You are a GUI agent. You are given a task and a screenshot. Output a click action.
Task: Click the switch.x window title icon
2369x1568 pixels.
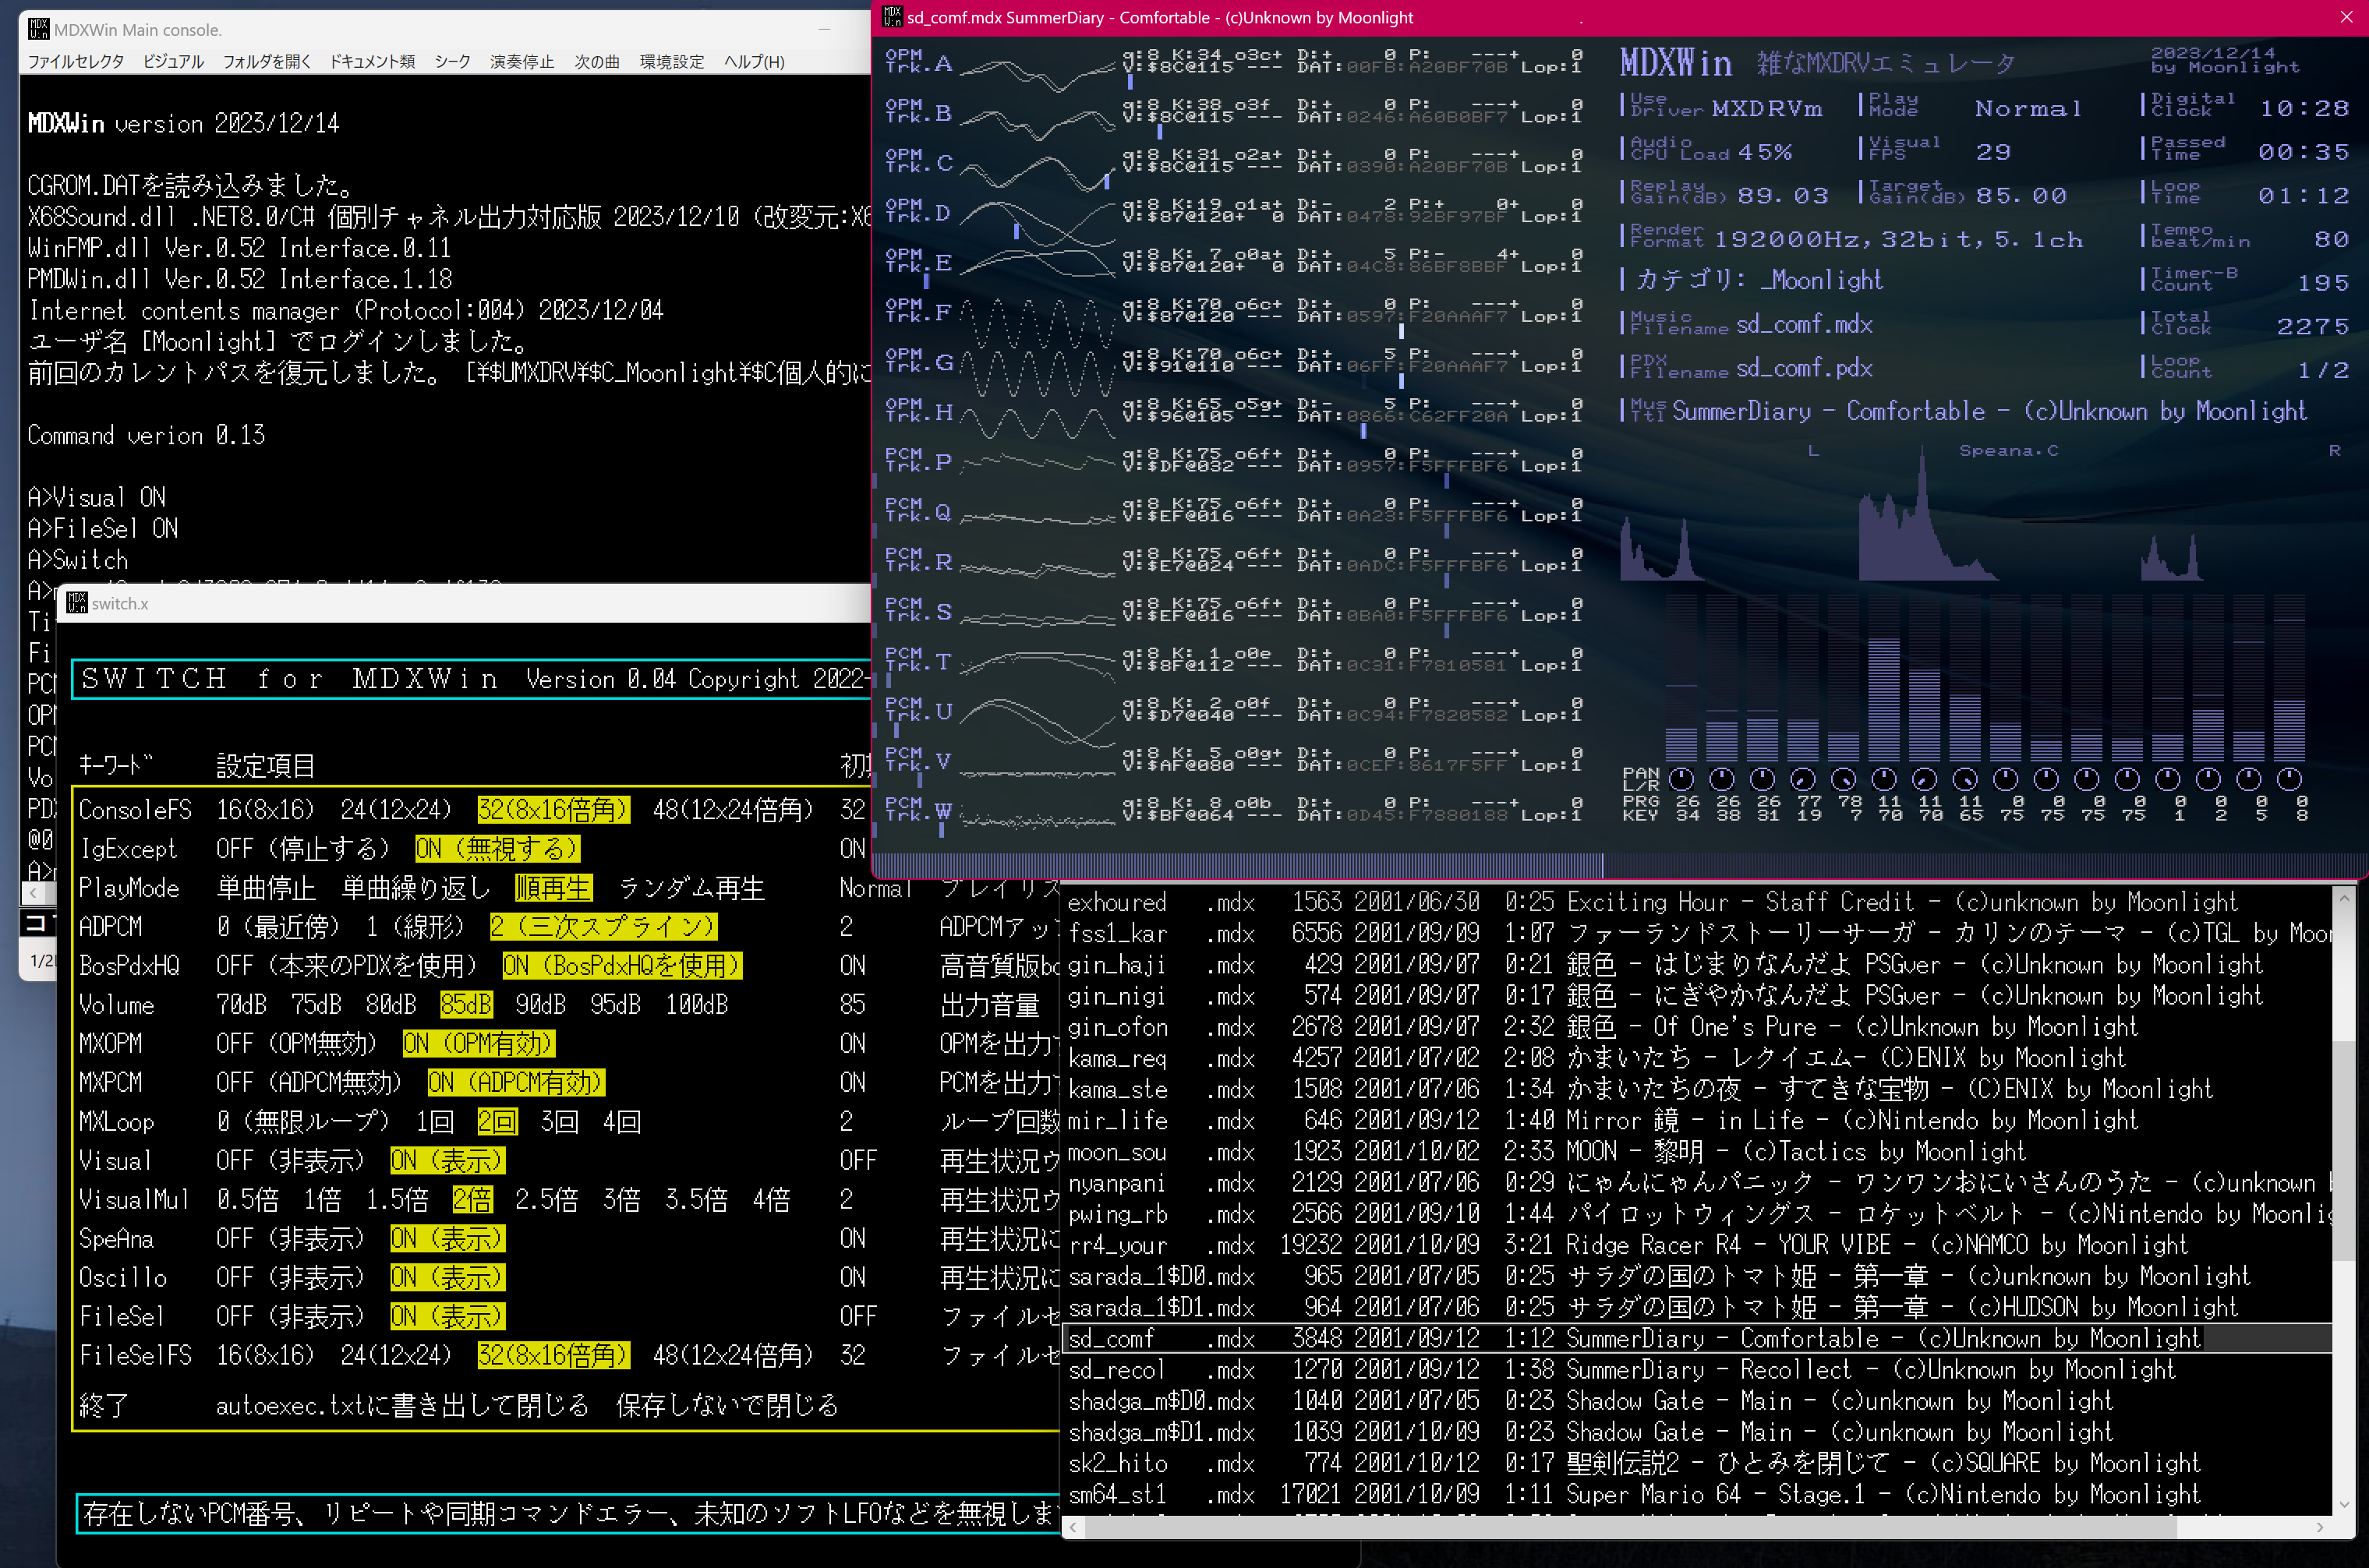tap(76, 603)
